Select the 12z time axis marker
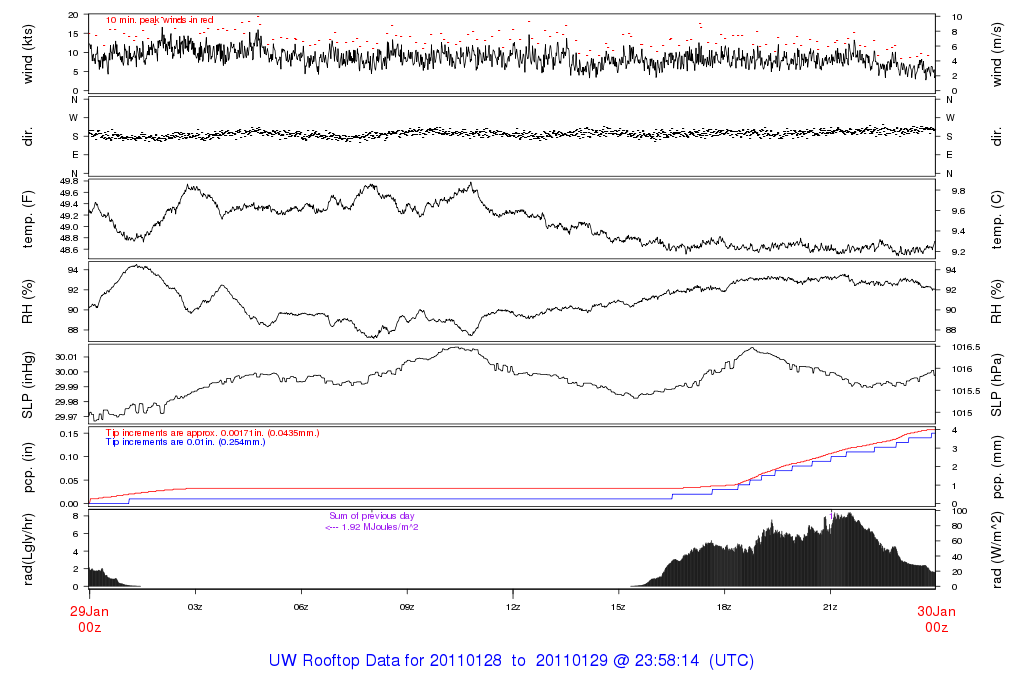1024x700 pixels. [x=513, y=607]
